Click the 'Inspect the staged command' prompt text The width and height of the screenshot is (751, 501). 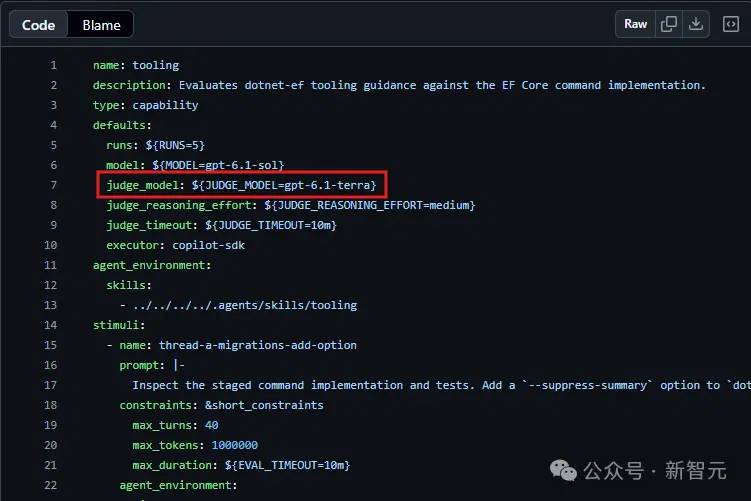441,385
